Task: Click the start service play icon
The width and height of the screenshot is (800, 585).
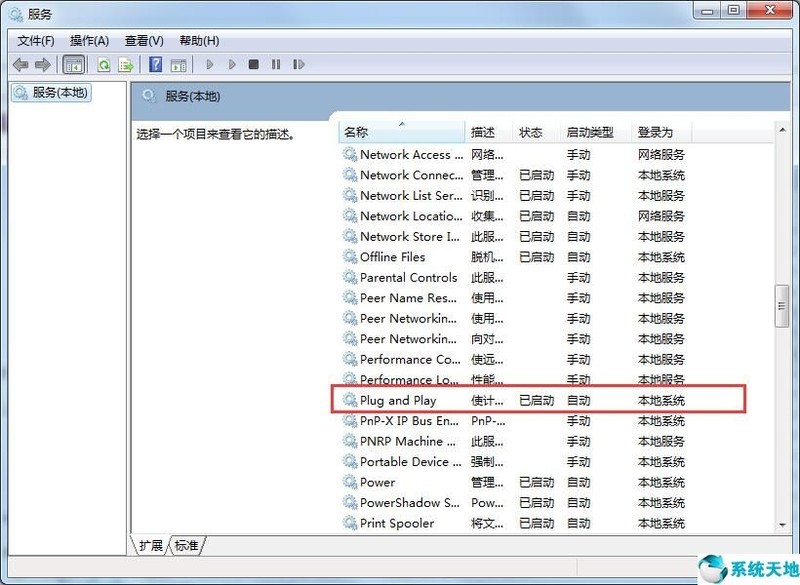Action: point(210,64)
